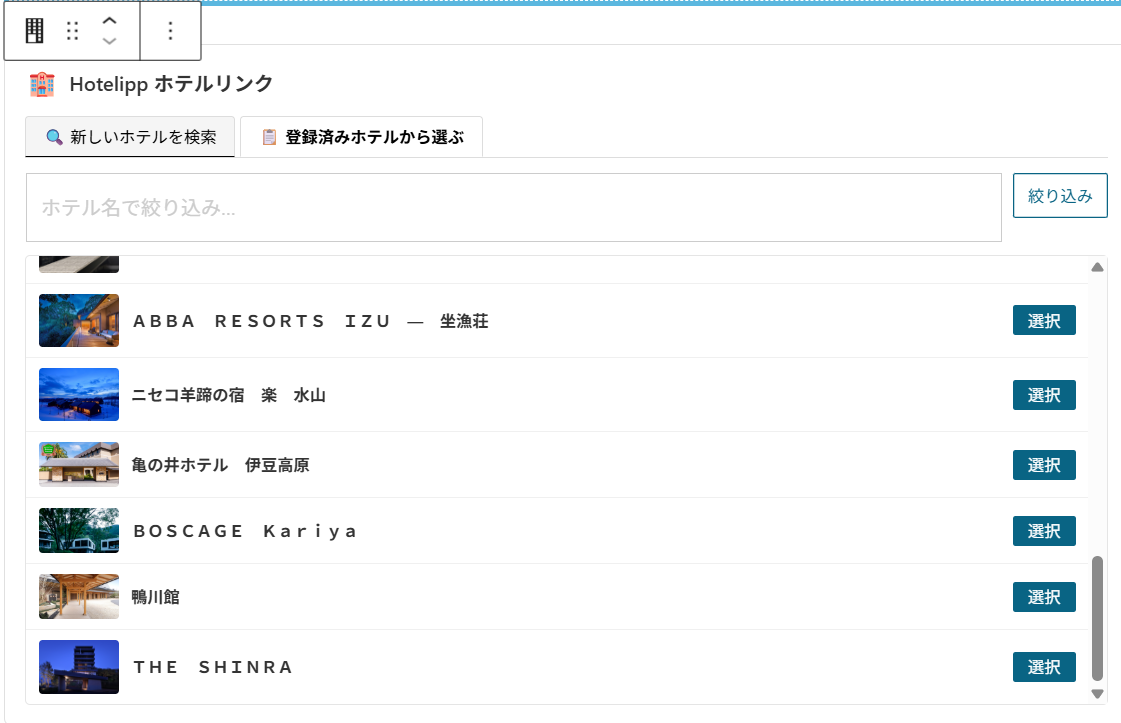The height and width of the screenshot is (723, 1121).
Task: Switch to 登録済みホテルから選ぶ tab
Action: [x=362, y=137]
